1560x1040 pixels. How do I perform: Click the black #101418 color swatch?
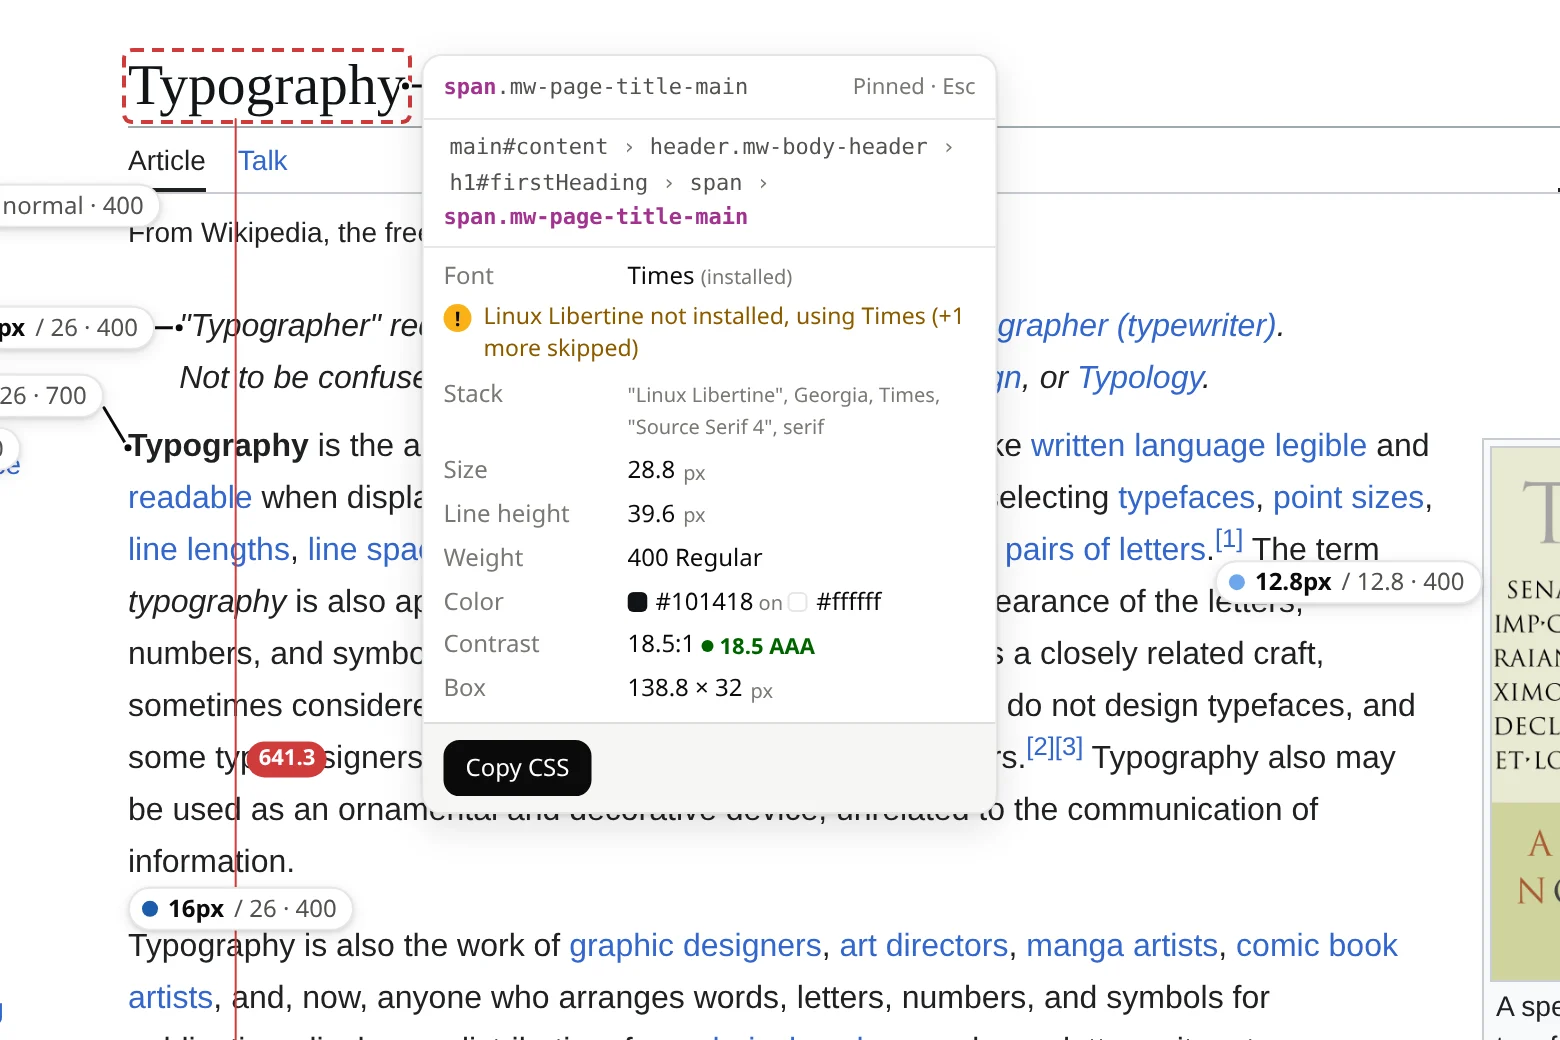637,602
